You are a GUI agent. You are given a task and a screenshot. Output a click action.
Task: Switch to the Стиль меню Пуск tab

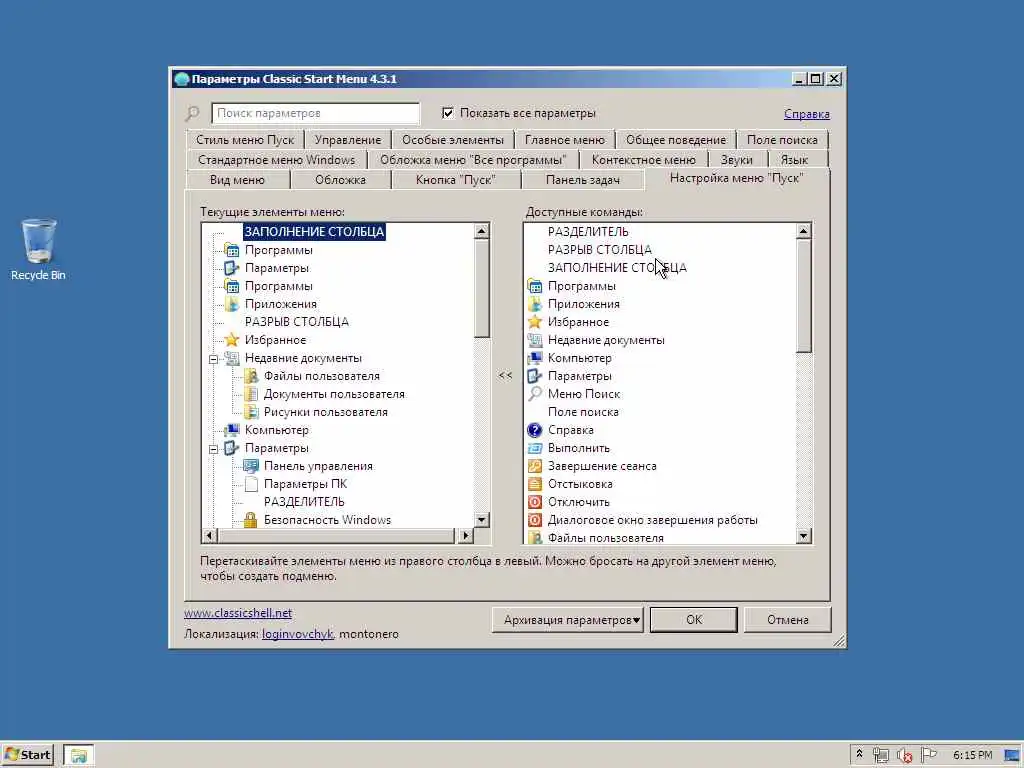(x=245, y=140)
